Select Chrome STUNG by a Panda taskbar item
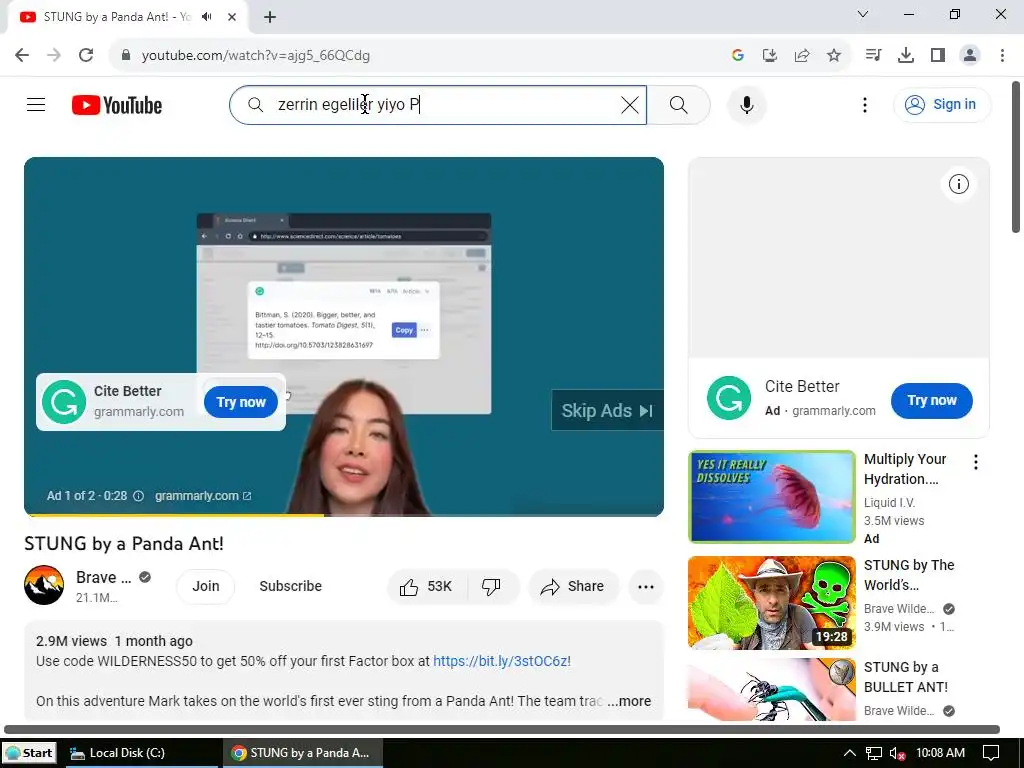 [301, 753]
